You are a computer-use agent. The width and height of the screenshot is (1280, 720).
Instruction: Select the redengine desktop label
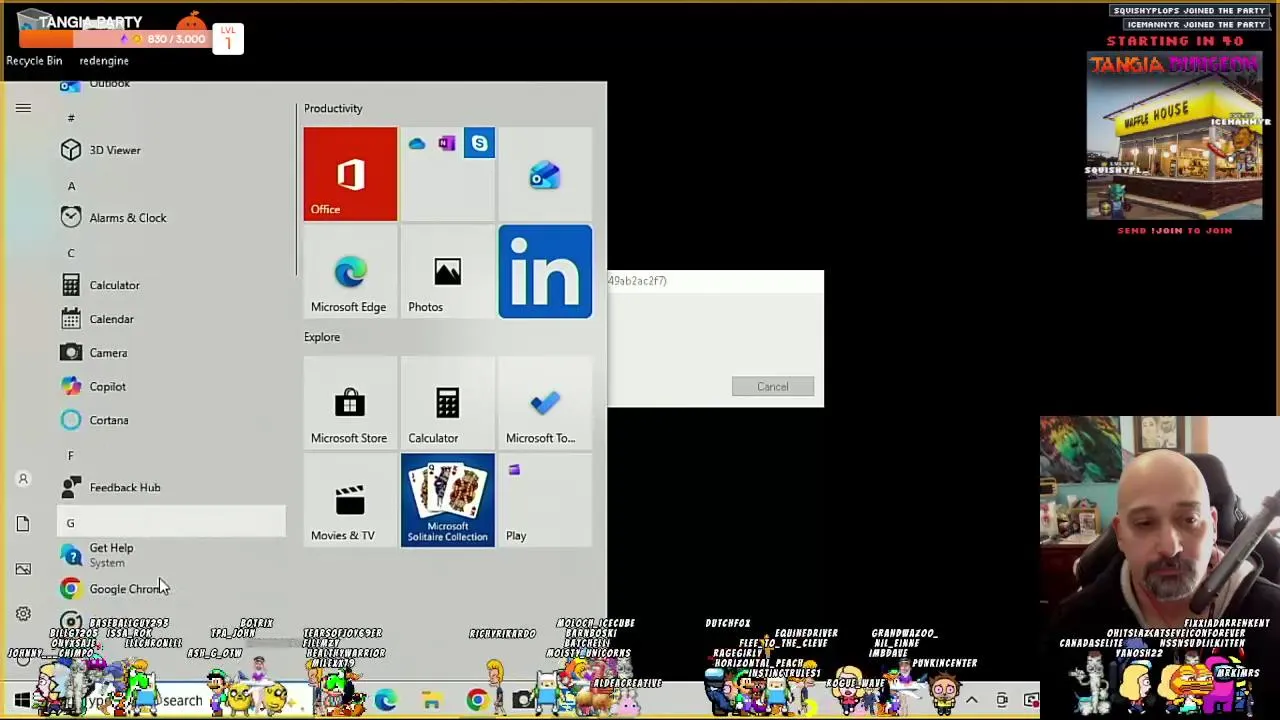104,60
